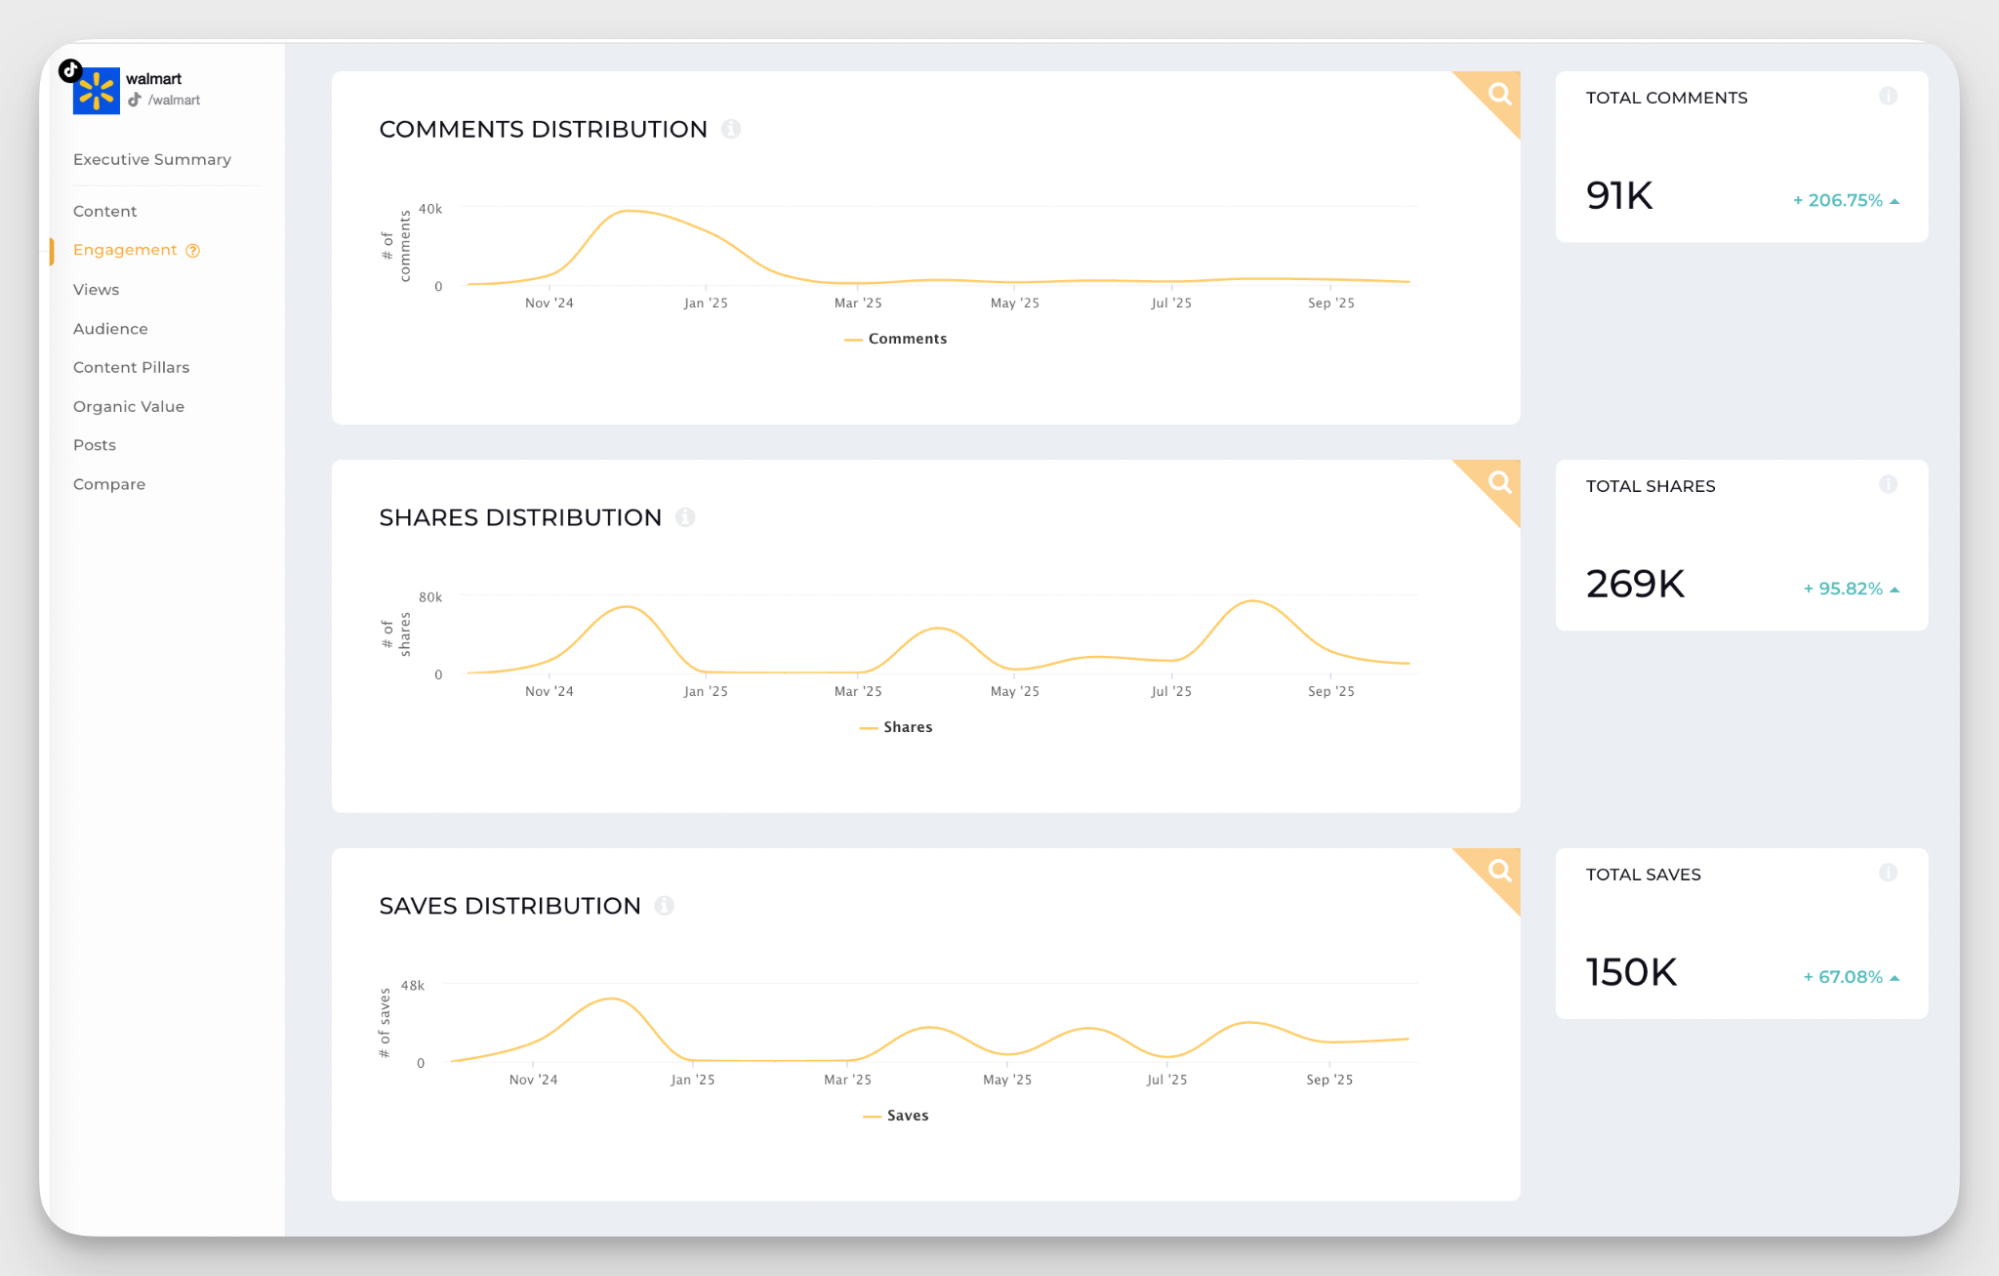
Task: Go to the Executive Summary page
Action: pyautogui.click(x=151, y=158)
